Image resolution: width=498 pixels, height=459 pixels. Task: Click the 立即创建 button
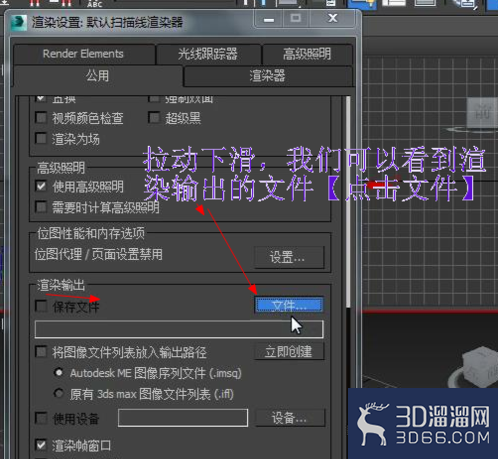(289, 352)
